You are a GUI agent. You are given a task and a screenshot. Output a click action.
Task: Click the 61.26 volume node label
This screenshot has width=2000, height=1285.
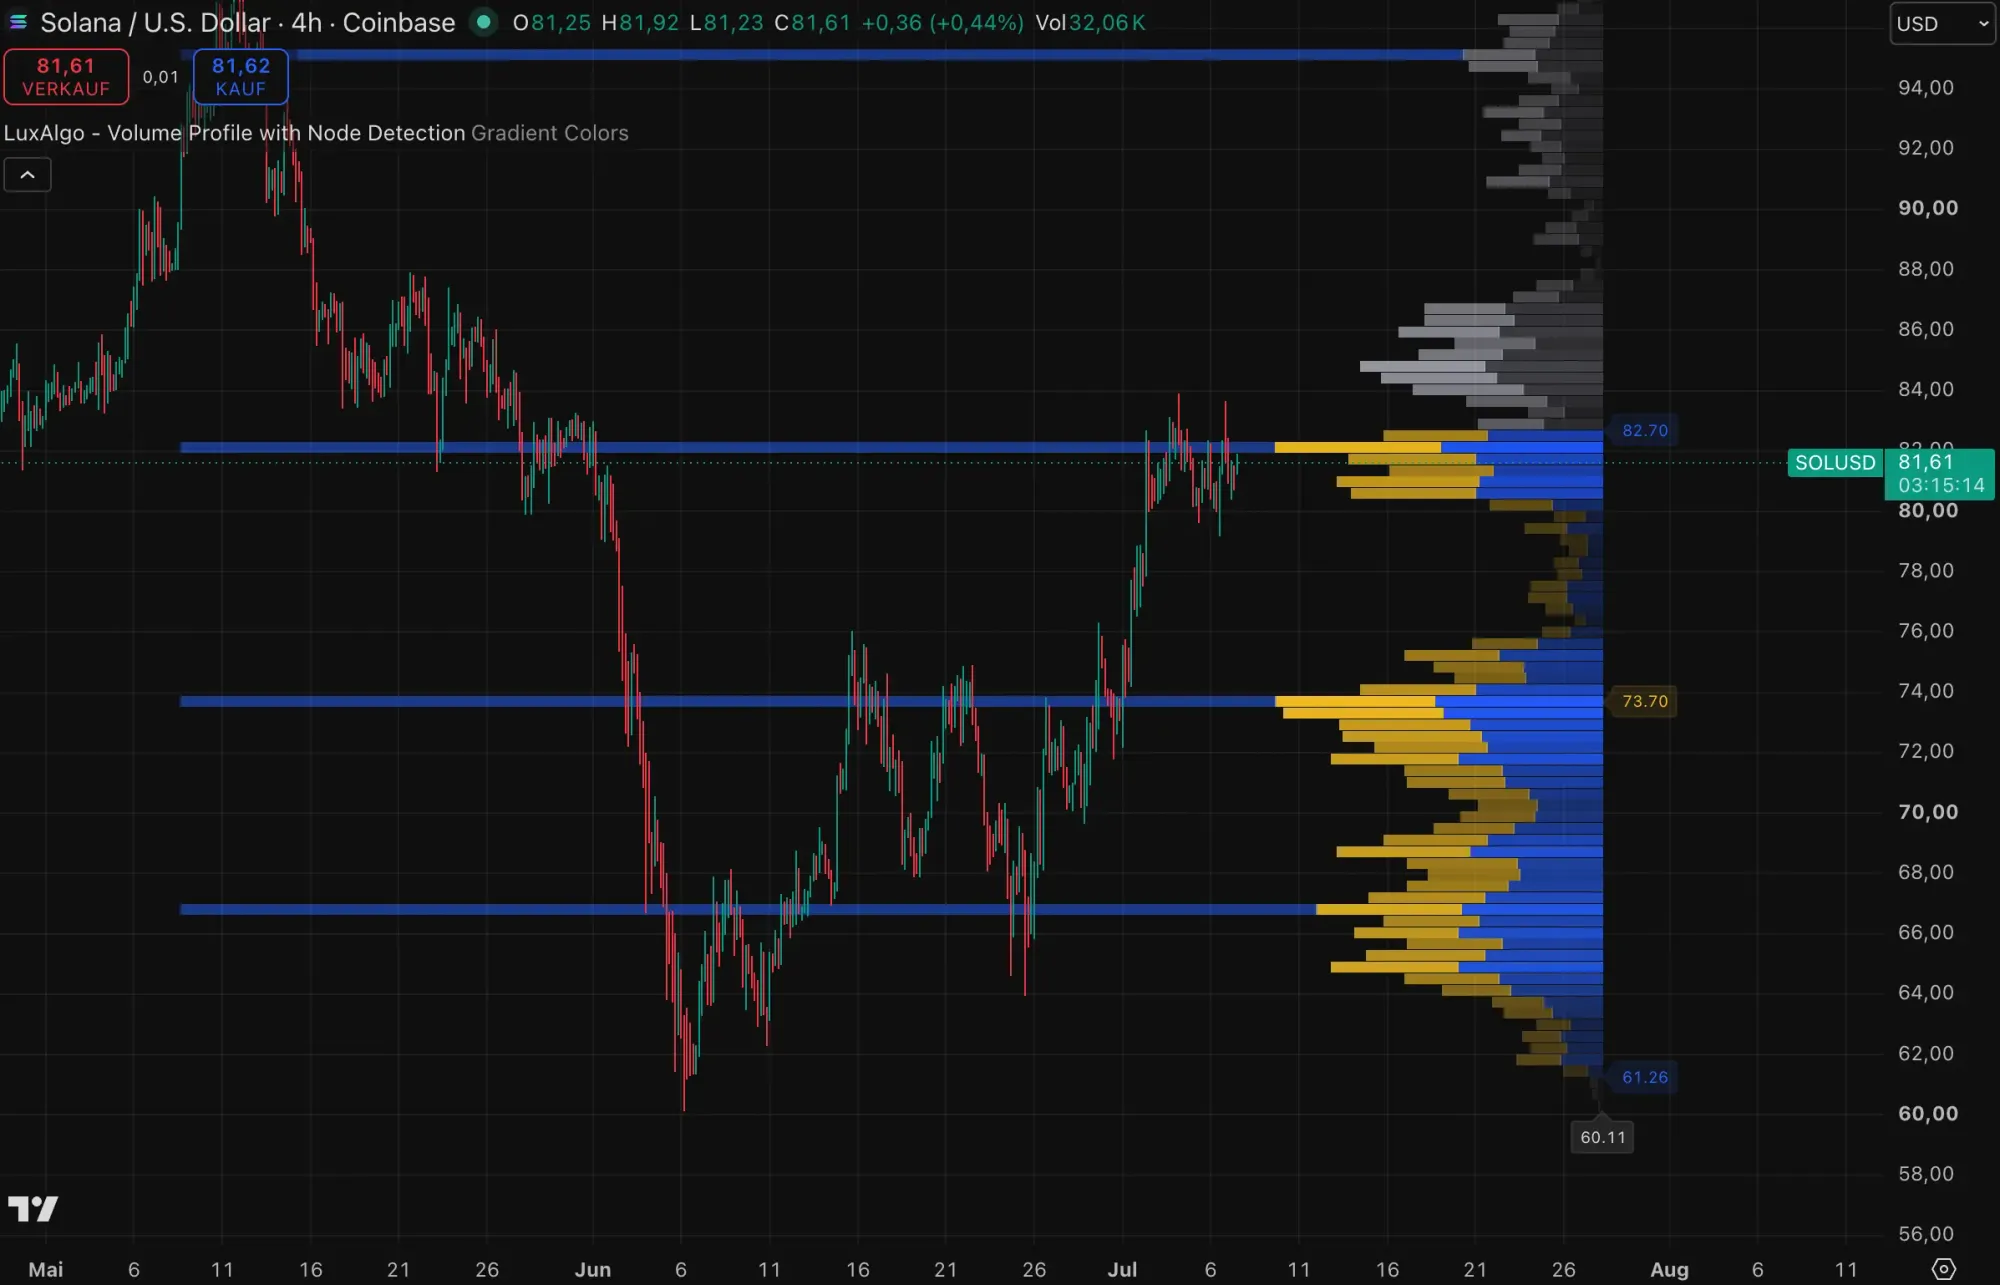(1645, 1077)
